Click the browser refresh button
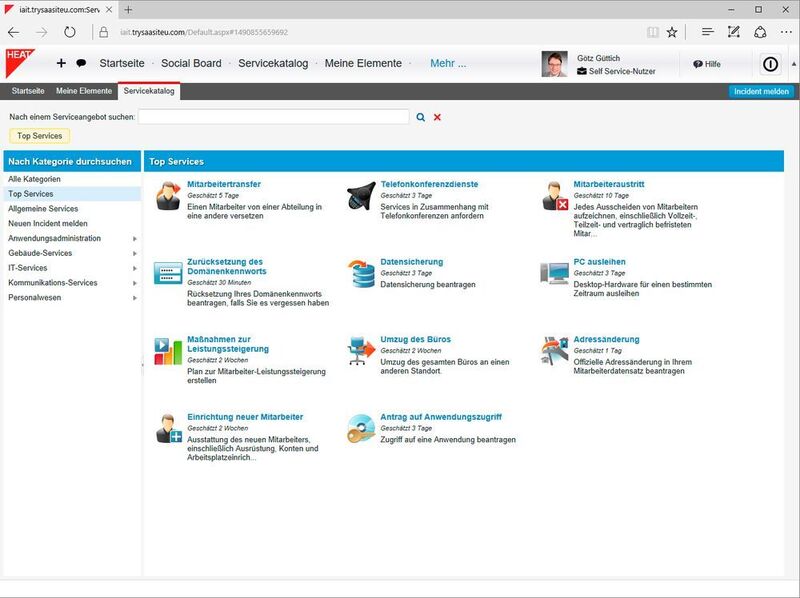The width and height of the screenshot is (800, 598). [x=69, y=32]
